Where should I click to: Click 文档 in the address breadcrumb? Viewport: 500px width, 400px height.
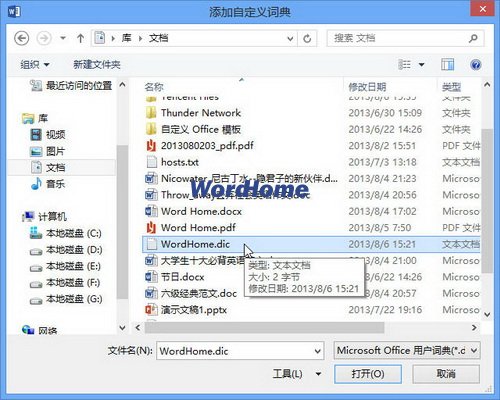coord(158,38)
